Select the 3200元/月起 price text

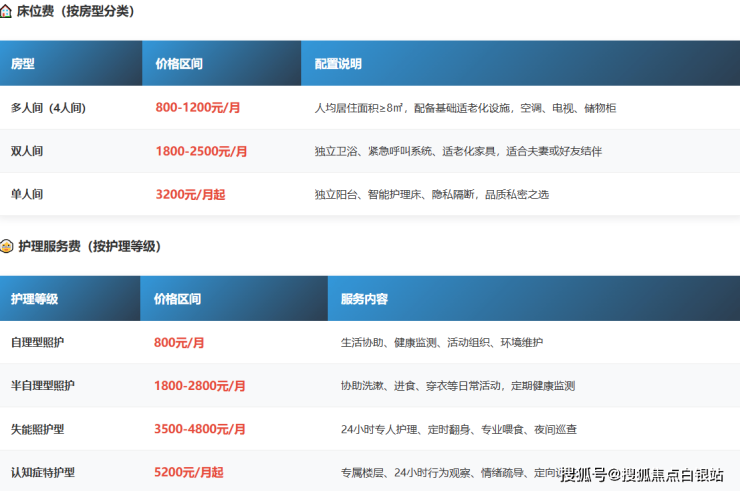click(x=190, y=195)
